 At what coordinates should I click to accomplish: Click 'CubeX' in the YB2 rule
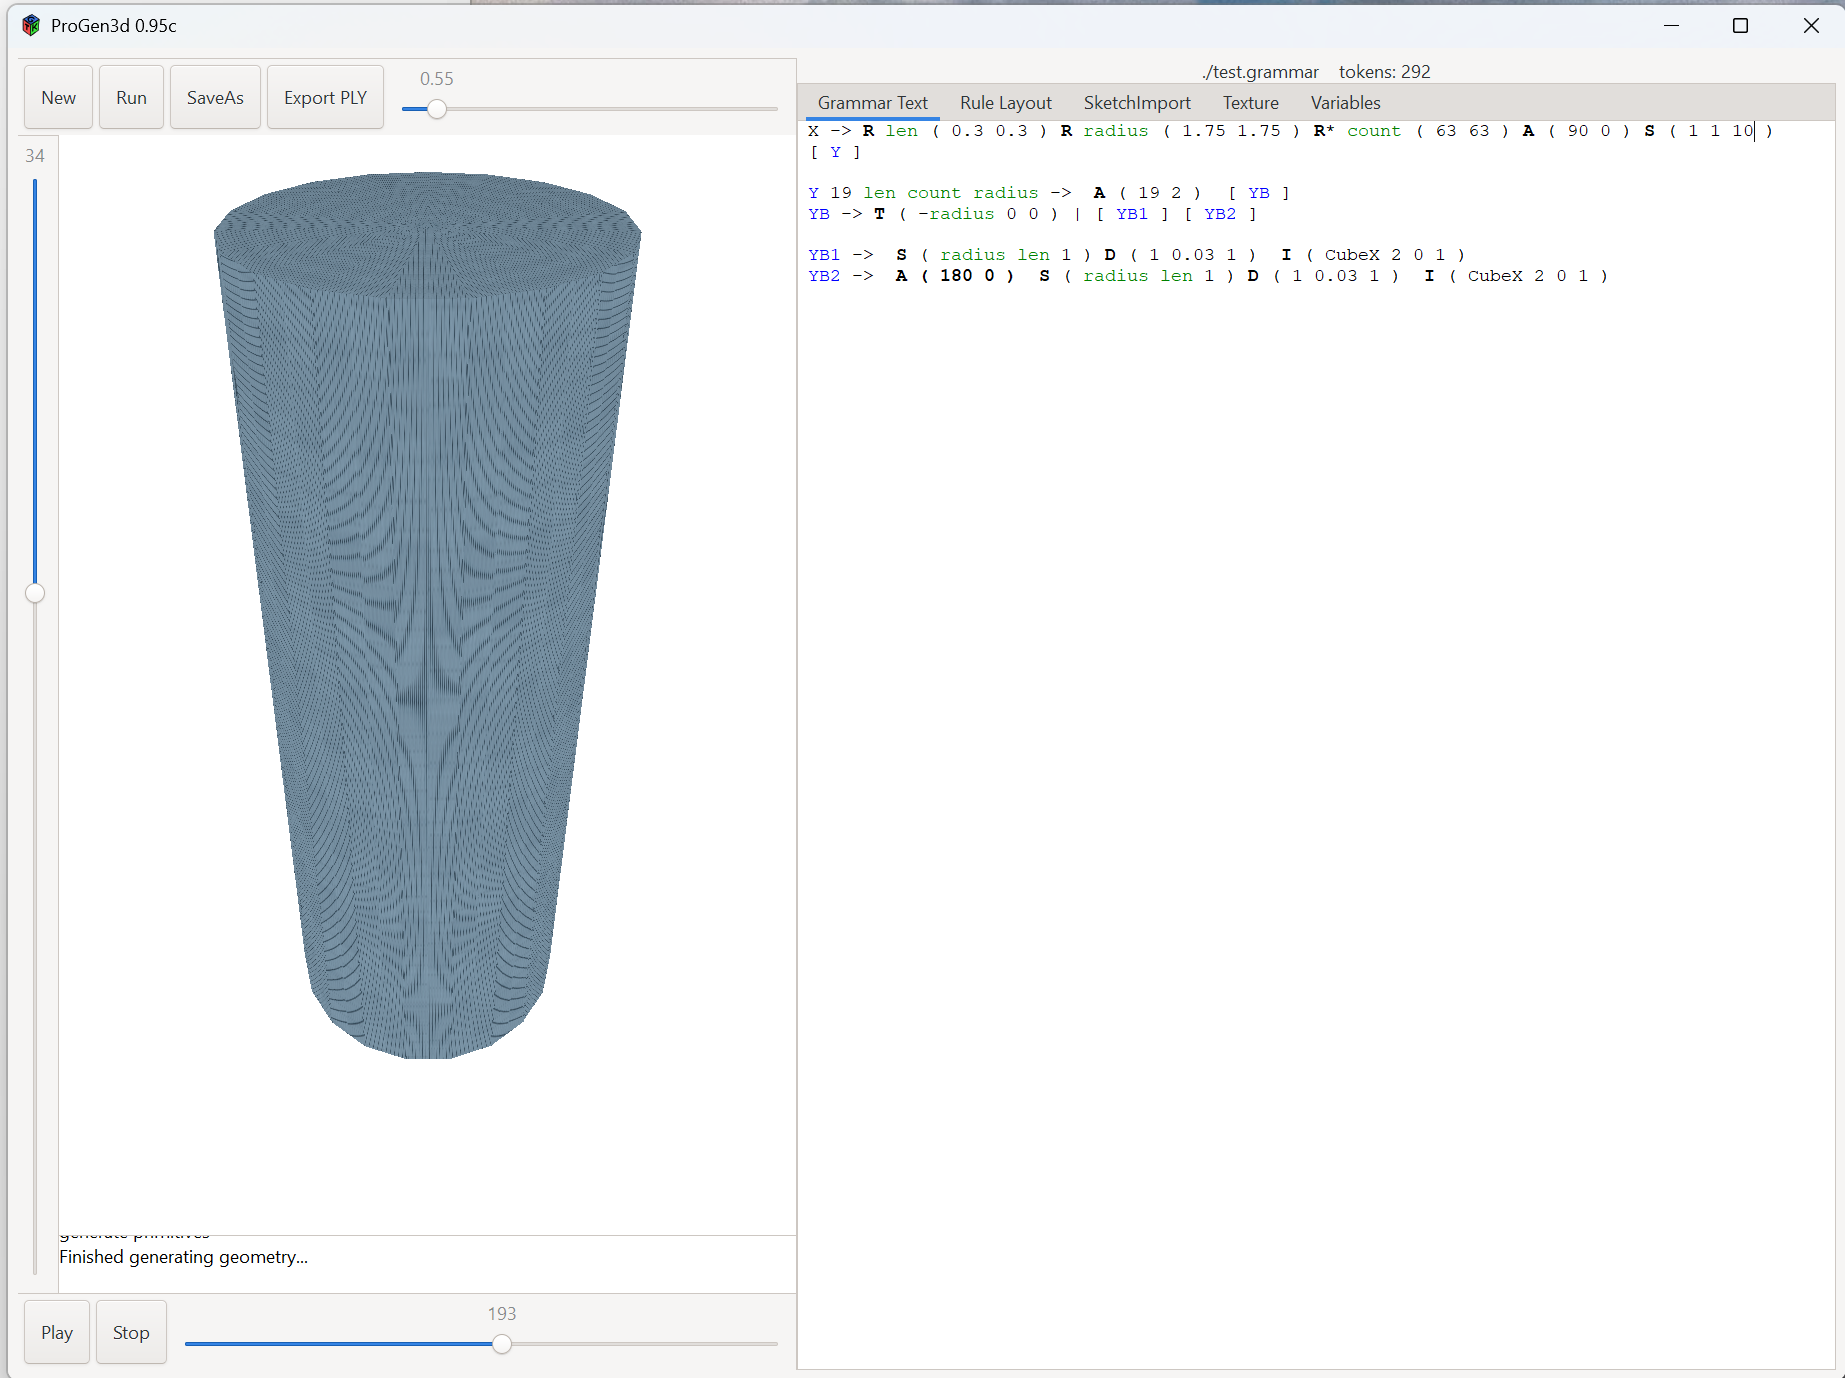(x=1495, y=276)
